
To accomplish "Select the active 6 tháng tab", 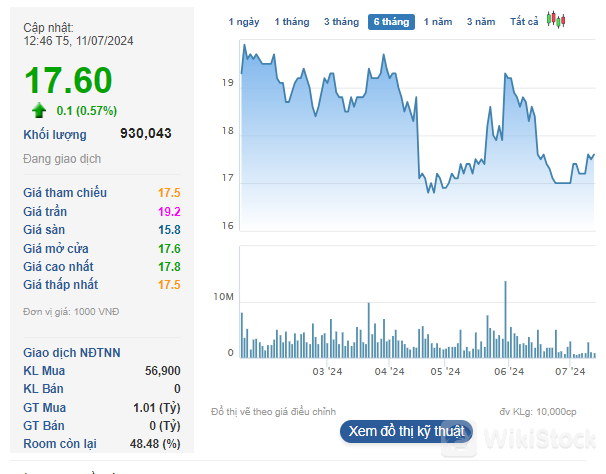I will pos(391,21).
